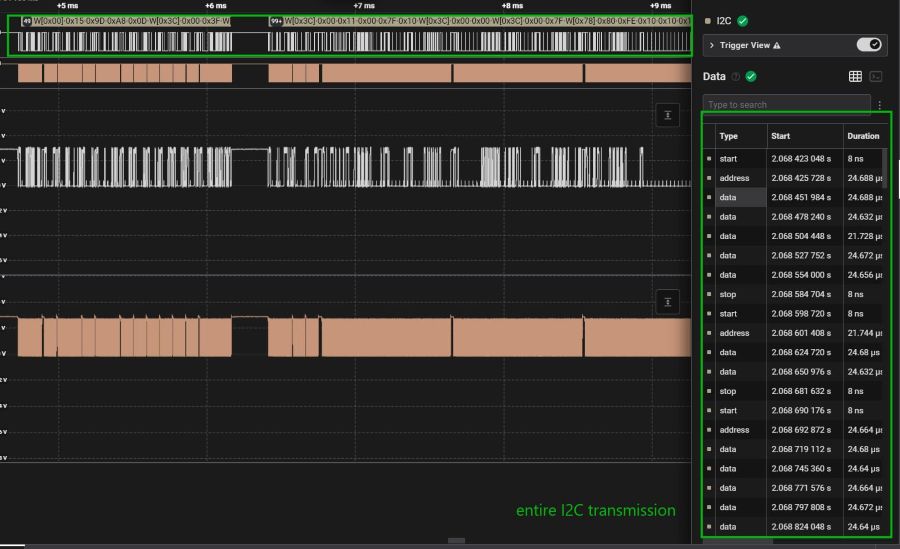Open the Data help question-mark icon
Image resolution: width=900 pixels, height=549 pixels.
[735, 76]
